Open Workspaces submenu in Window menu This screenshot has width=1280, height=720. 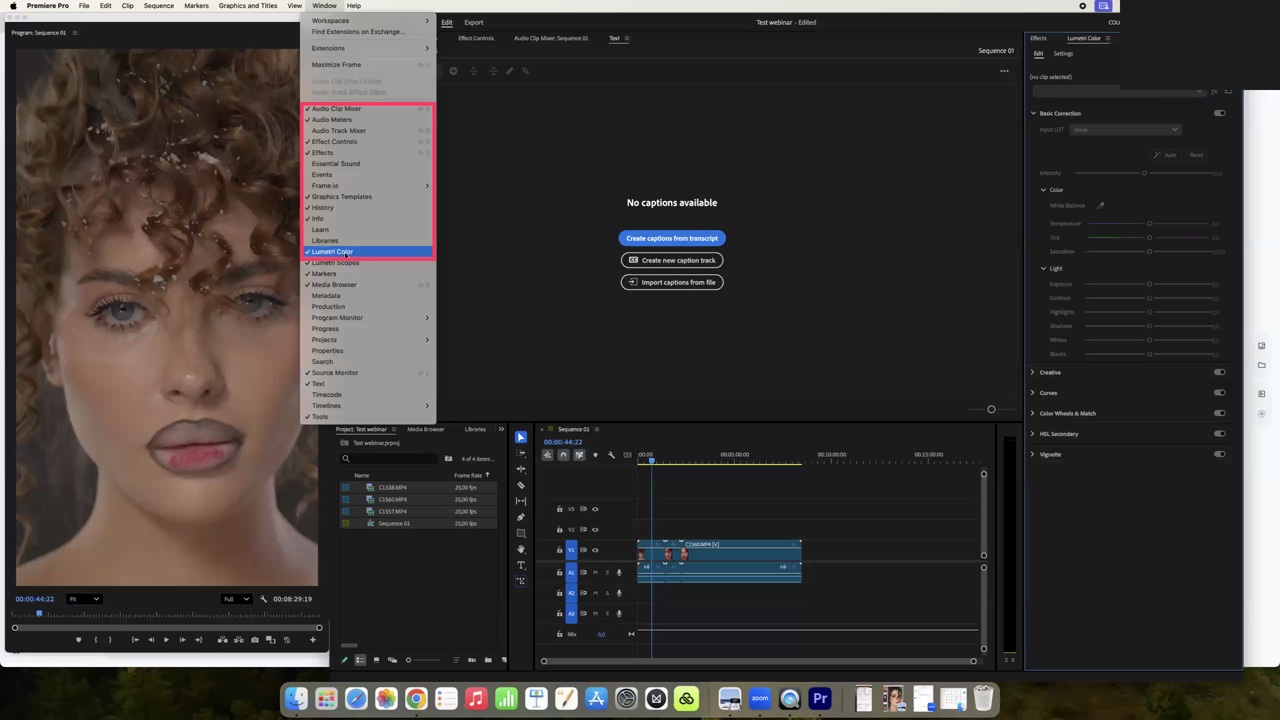click(x=368, y=21)
